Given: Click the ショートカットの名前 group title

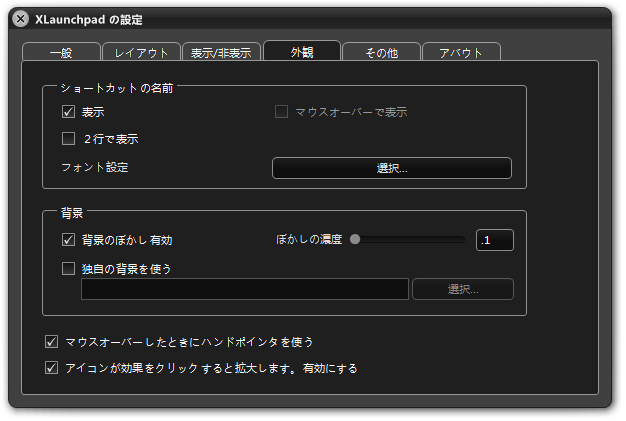Looking at the screenshot, I should (x=117, y=88).
